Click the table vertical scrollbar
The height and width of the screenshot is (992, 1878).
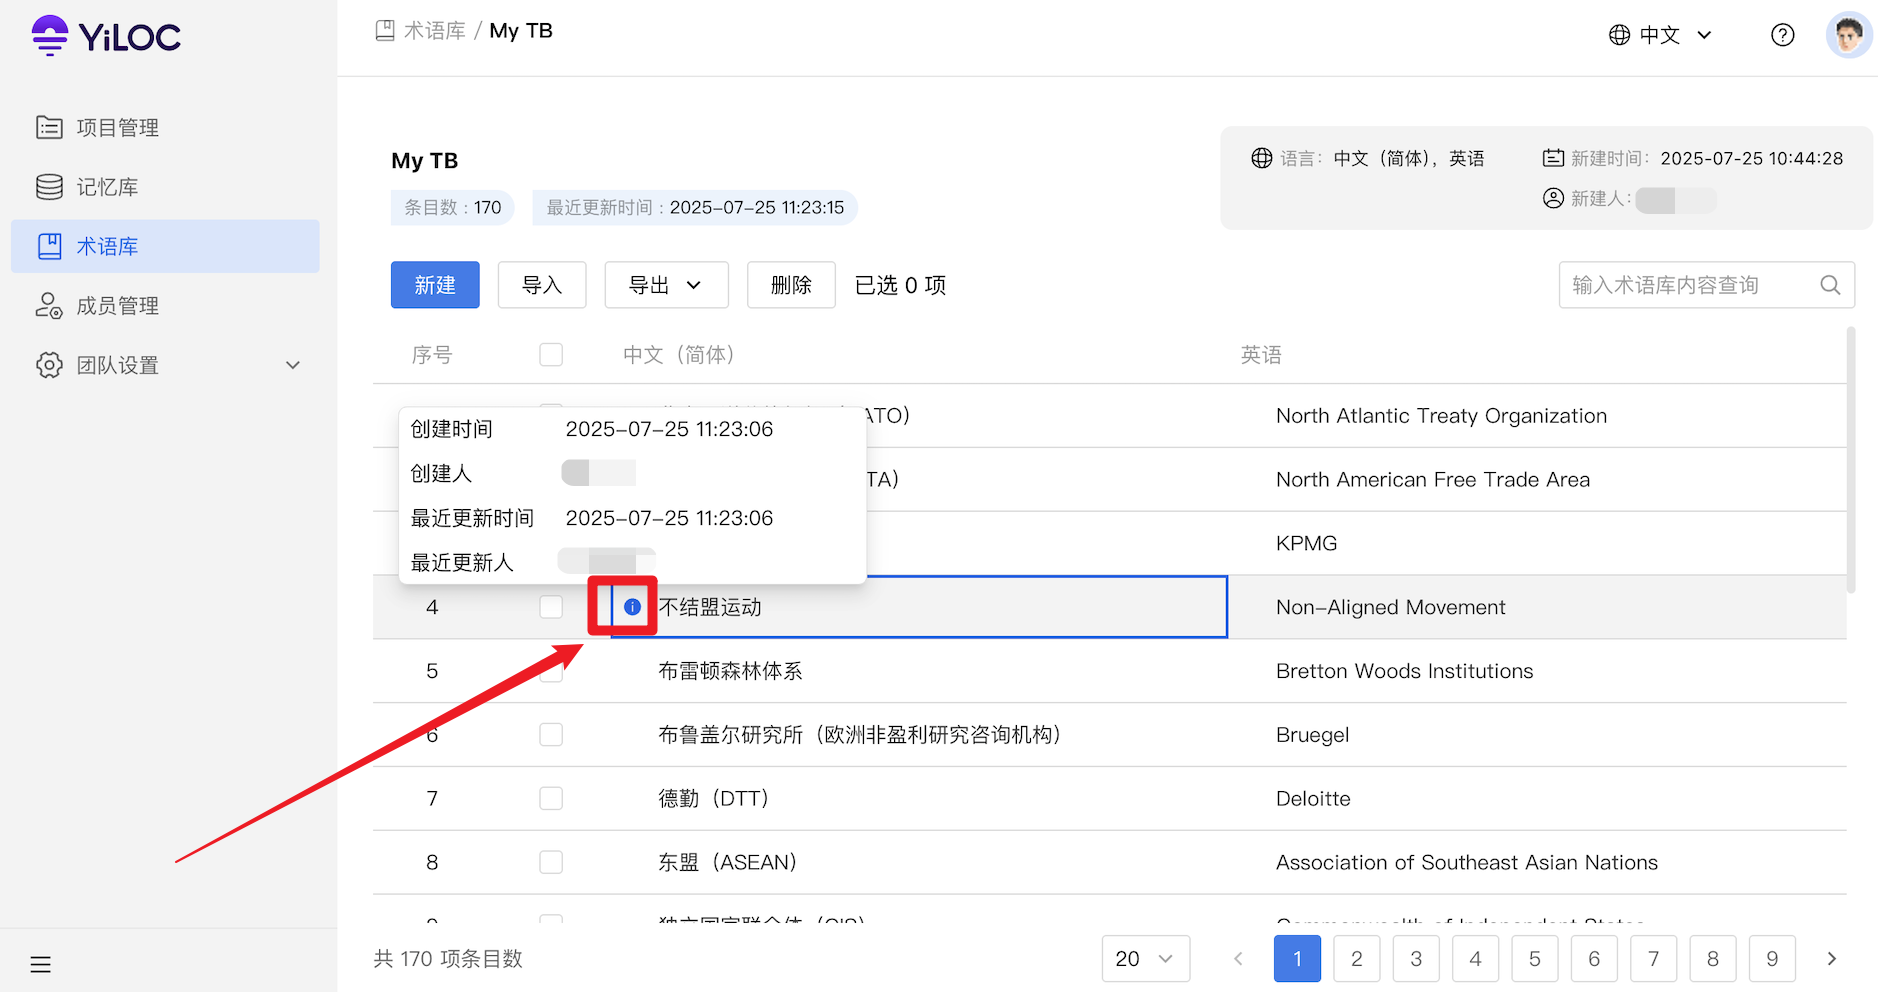click(1851, 460)
